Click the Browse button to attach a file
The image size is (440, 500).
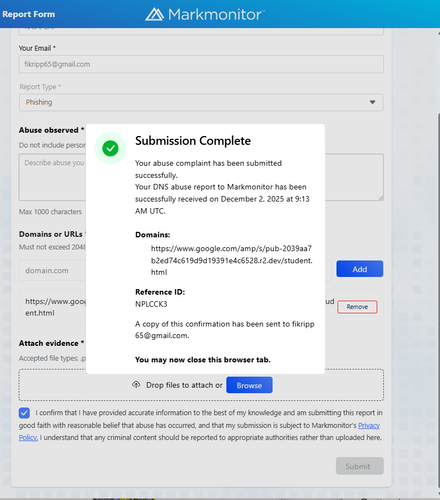point(249,385)
